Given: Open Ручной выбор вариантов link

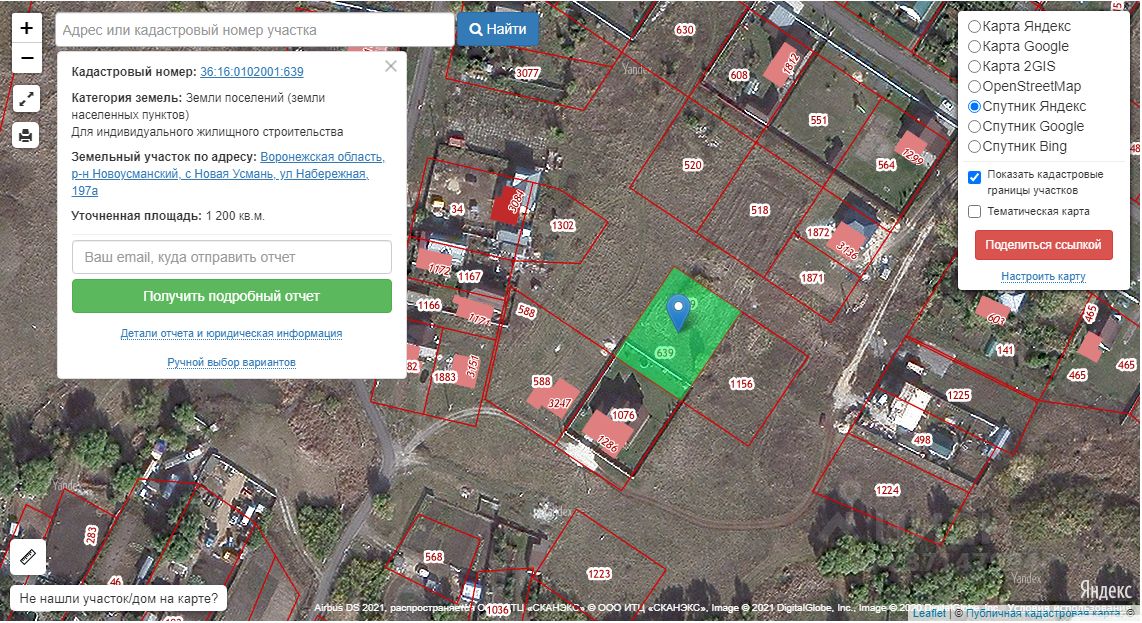Looking at the screenshot, I should [232, 362].
